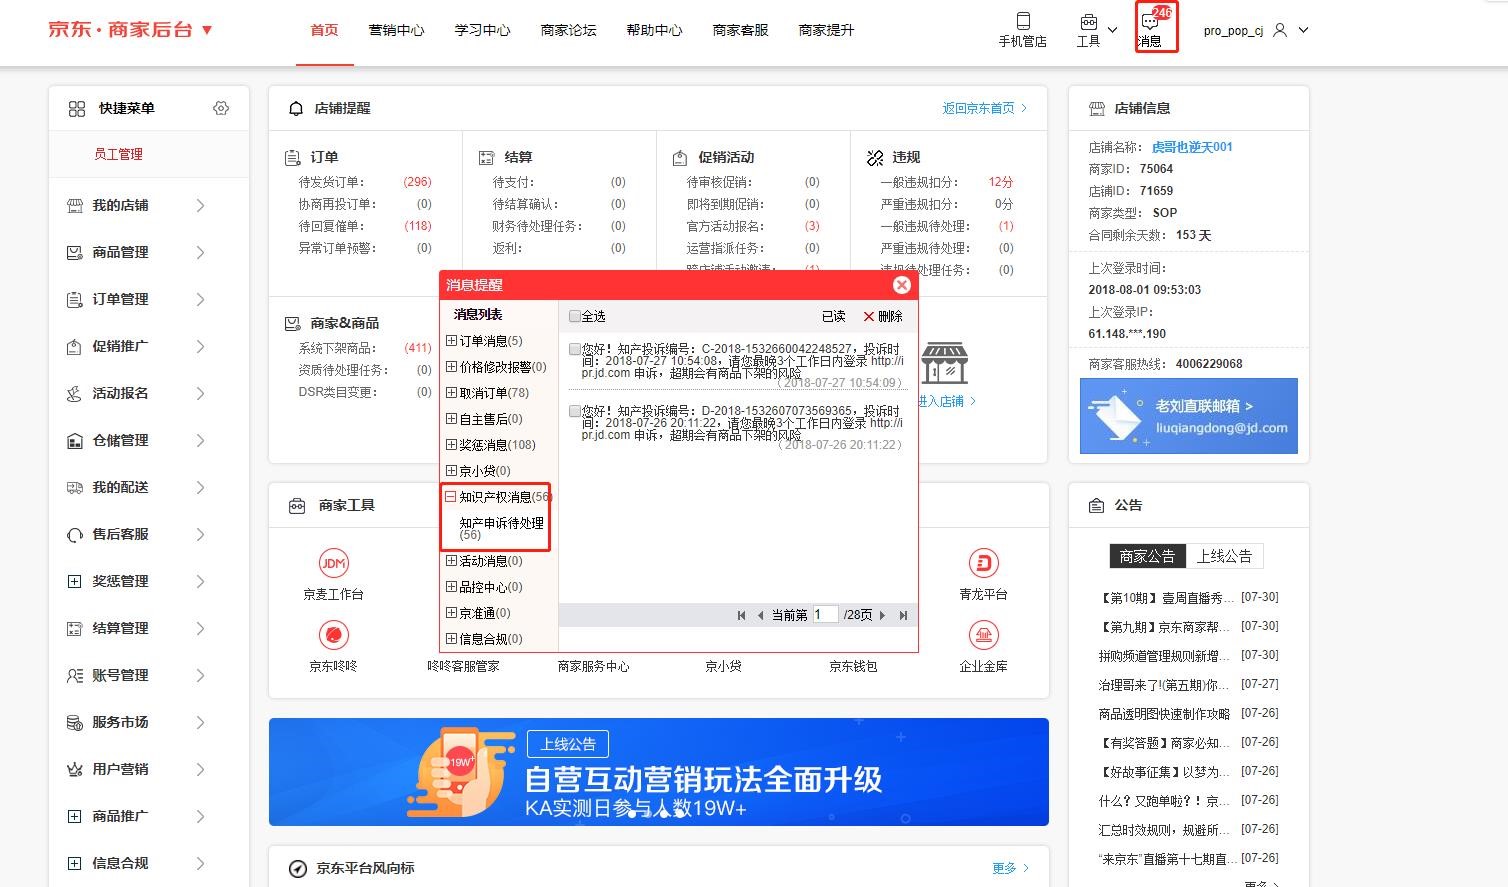The image size is (1508, 887).
Task: Go to next message page
Action: [882, 615]
